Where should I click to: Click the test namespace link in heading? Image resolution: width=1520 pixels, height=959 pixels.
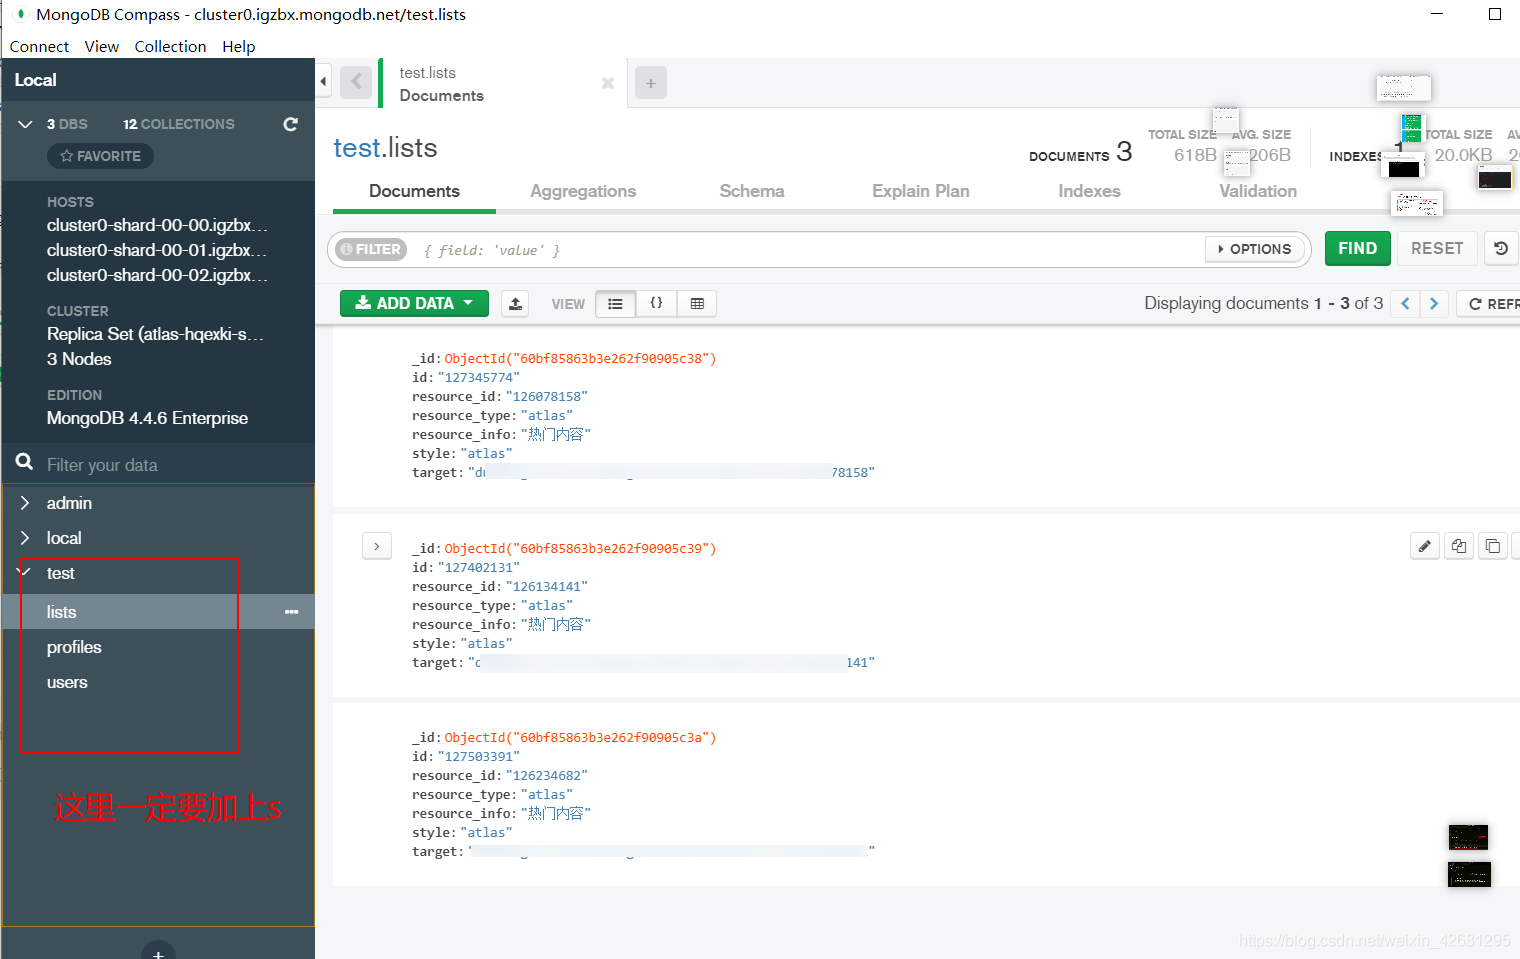(x=357, y=148)
